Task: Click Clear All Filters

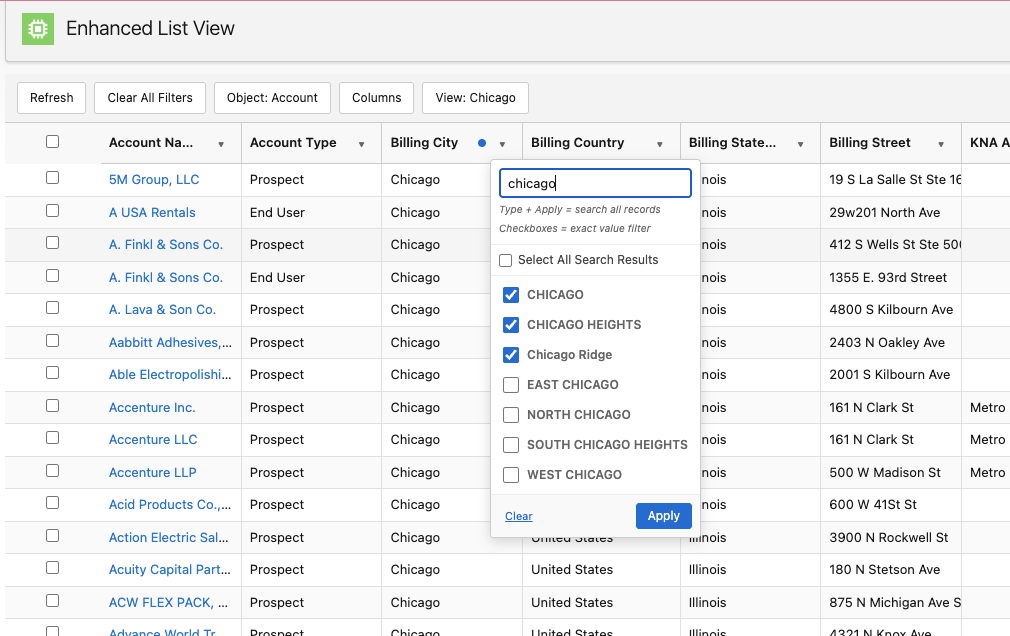Action: (149, 97)
